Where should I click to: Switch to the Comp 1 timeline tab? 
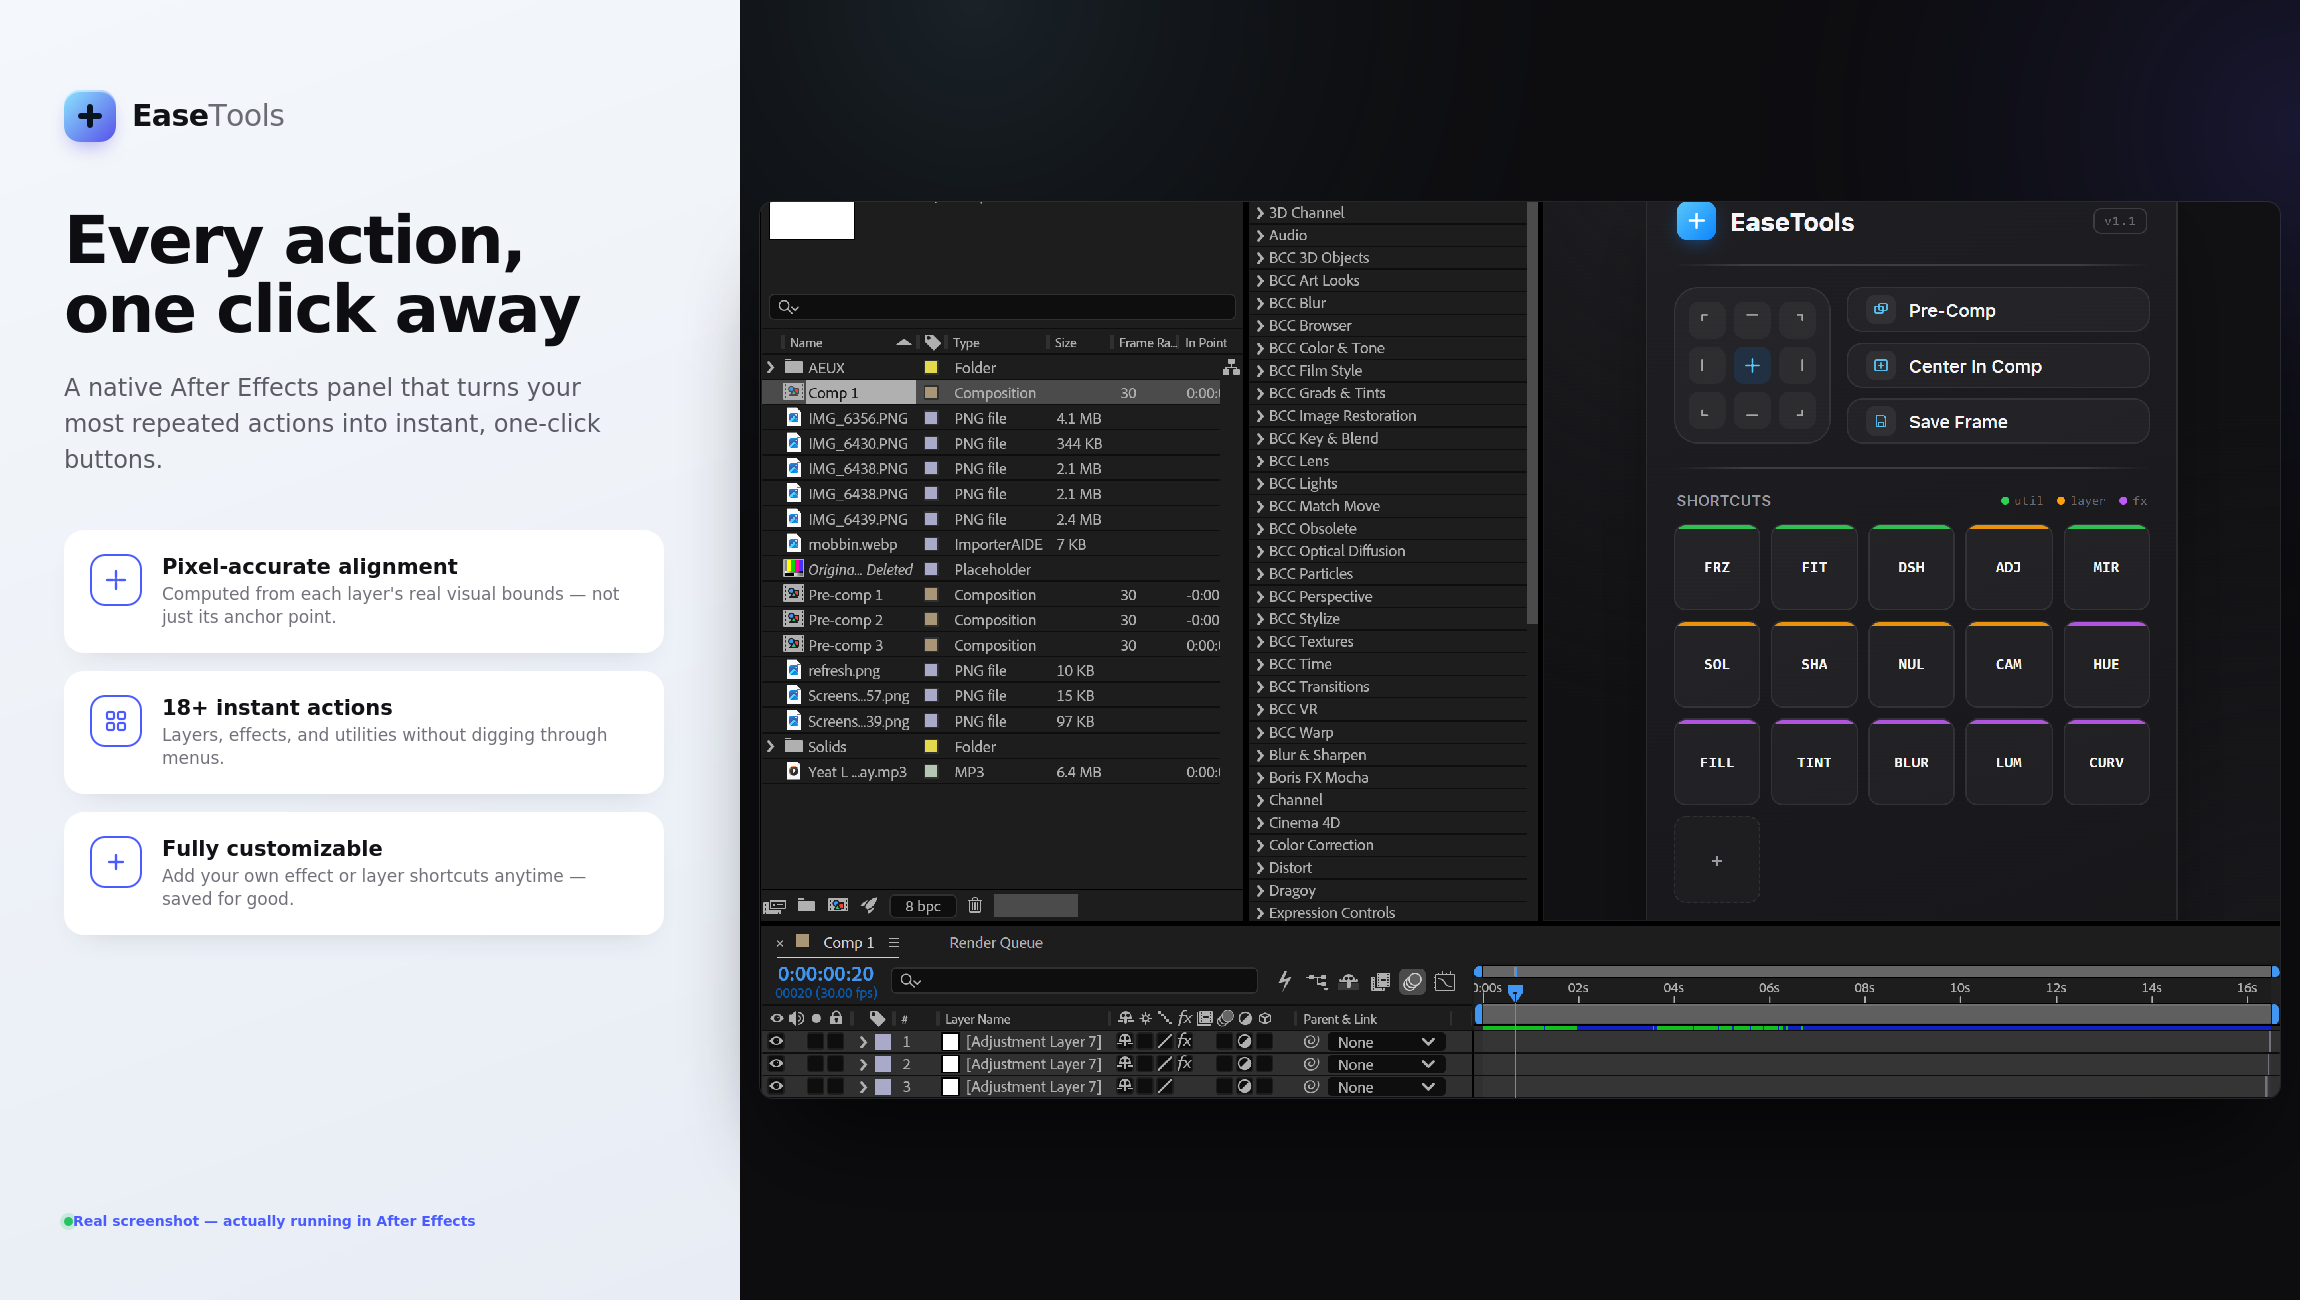848,942
